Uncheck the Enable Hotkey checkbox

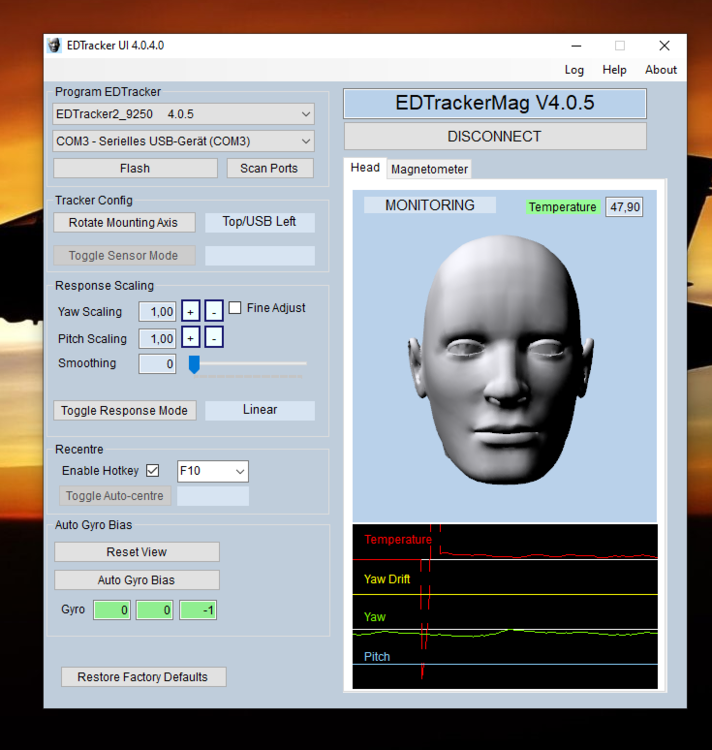click(x=153, y=471)
